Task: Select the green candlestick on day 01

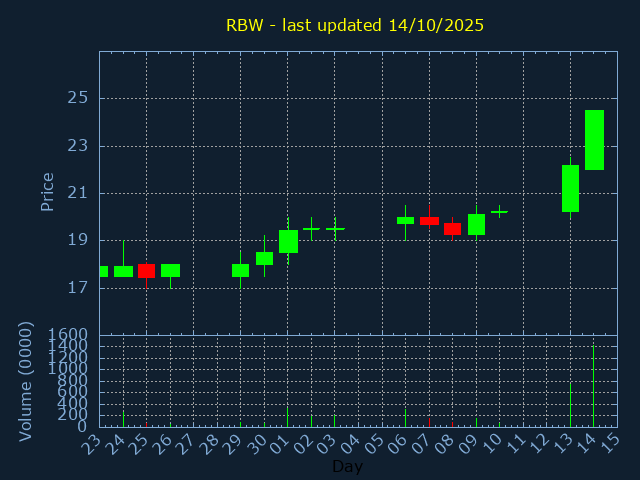Action: [288, 241]
